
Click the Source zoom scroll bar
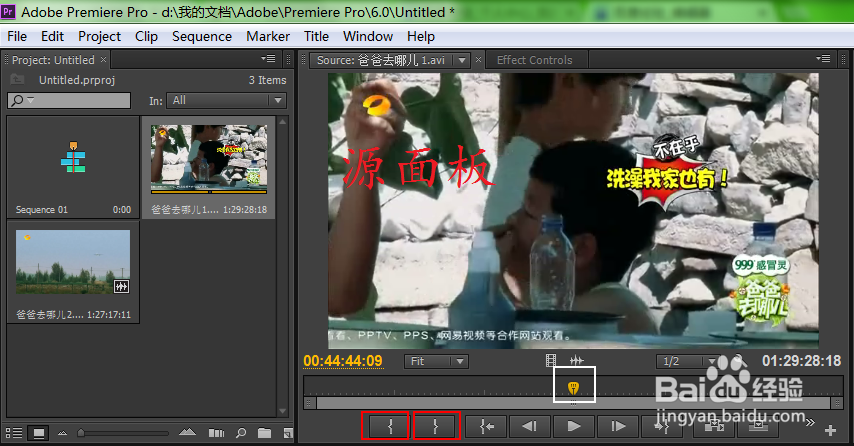[x=573, y=403]
